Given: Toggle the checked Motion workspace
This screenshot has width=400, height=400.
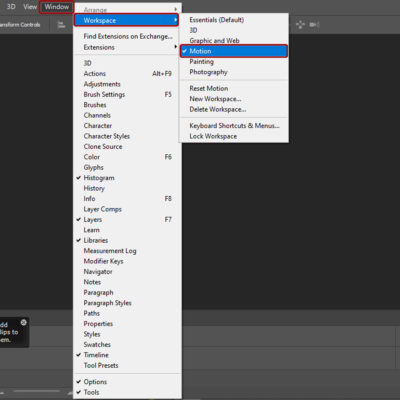Looking at the screenshot, I should [234, 51].
